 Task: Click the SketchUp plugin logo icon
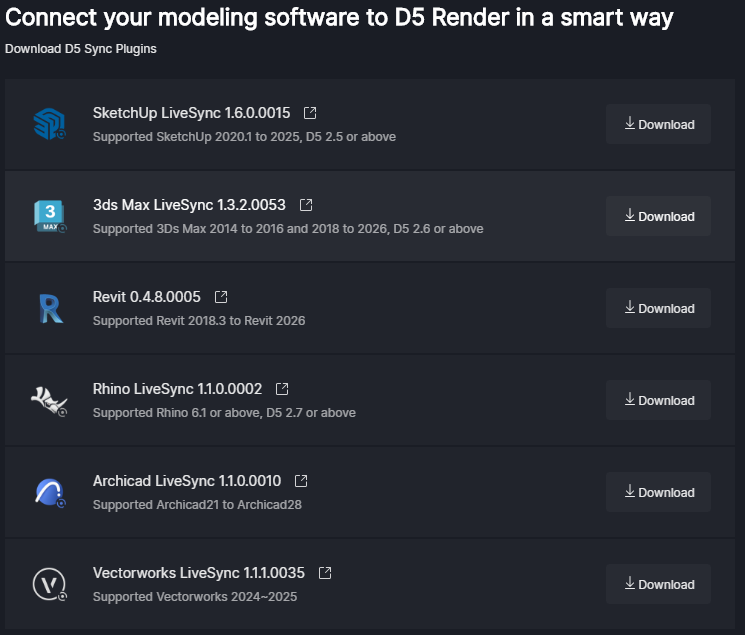click(49, 124)
